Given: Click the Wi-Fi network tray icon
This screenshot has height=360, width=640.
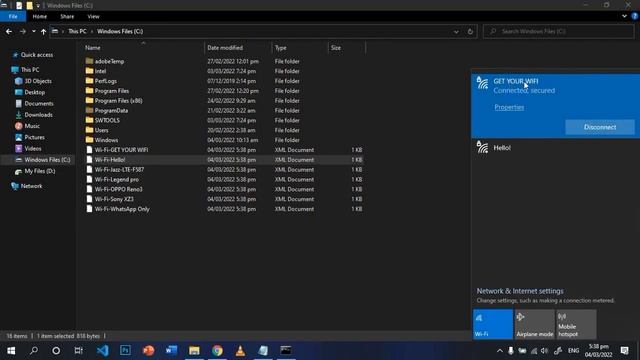Looking at the screenshot, I should tap(533, 351).
